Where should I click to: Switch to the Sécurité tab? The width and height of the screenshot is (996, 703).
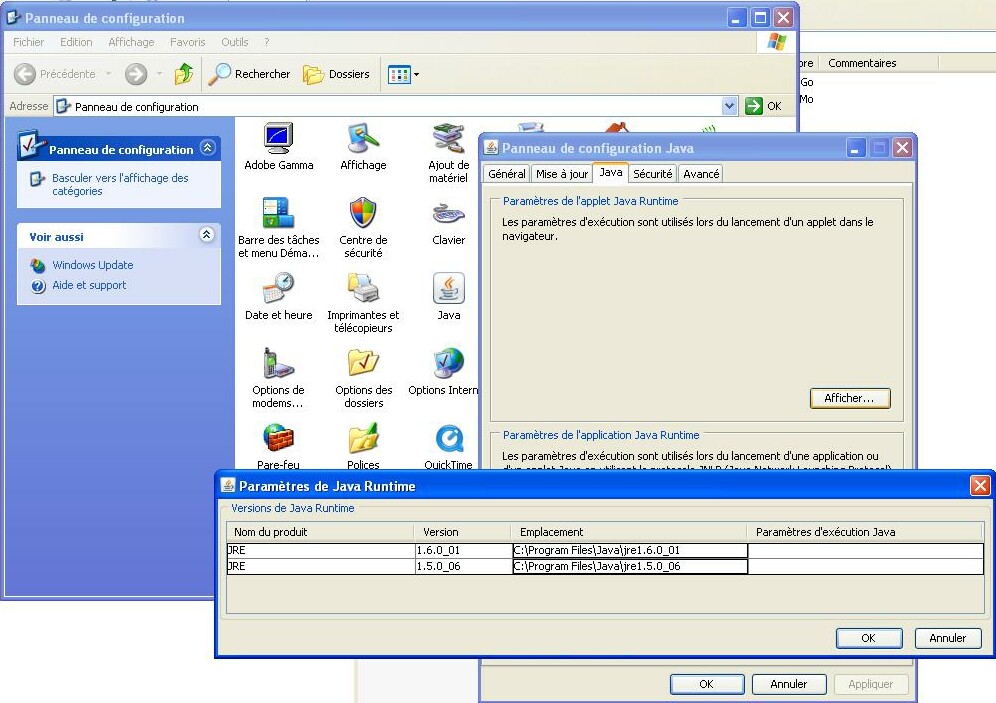(652, 174)
